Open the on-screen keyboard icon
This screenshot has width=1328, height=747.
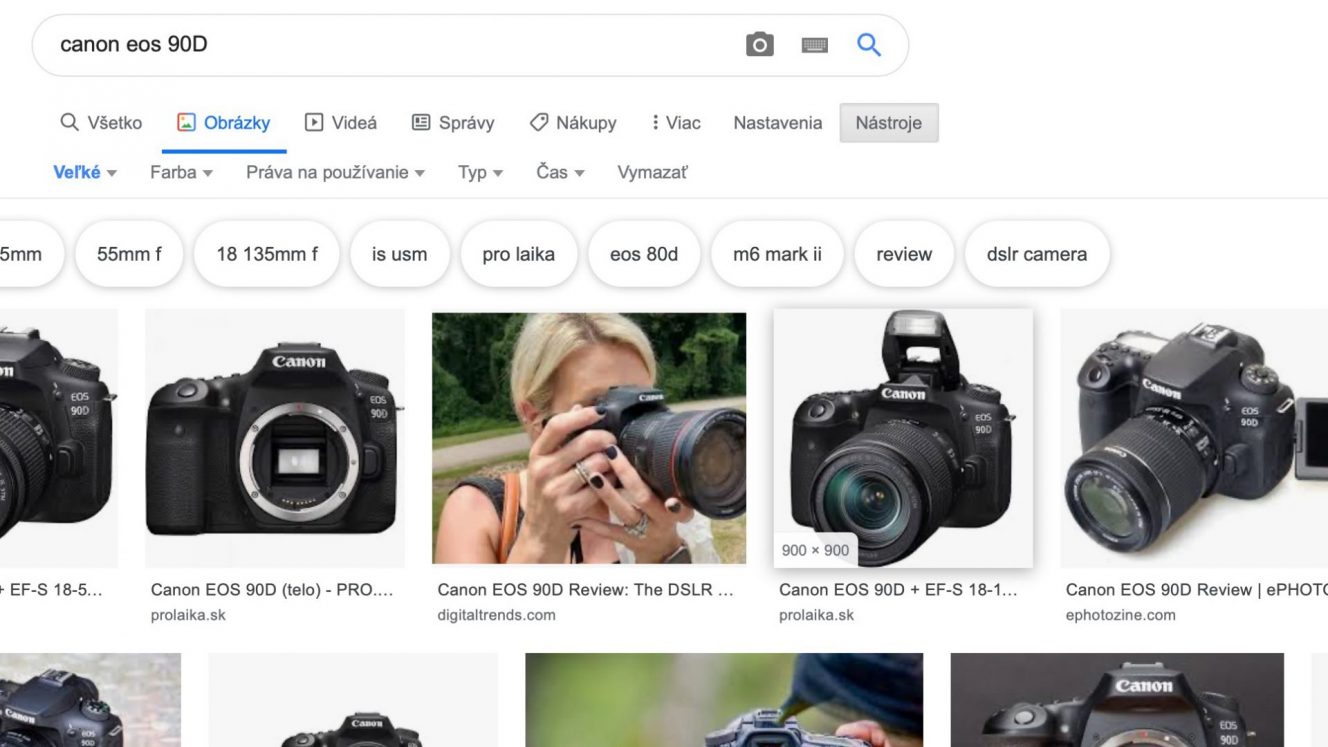pyautogui.click(x=815, y=45)
